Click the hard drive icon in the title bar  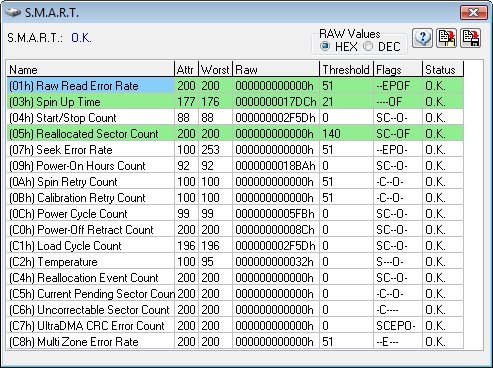point(13,13)
